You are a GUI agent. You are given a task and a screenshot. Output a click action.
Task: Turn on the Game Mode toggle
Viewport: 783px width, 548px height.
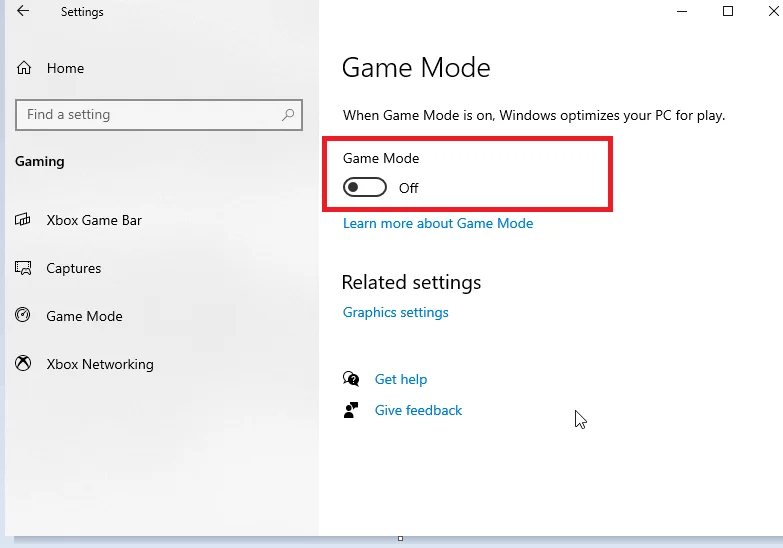click(x=365, y=187)
